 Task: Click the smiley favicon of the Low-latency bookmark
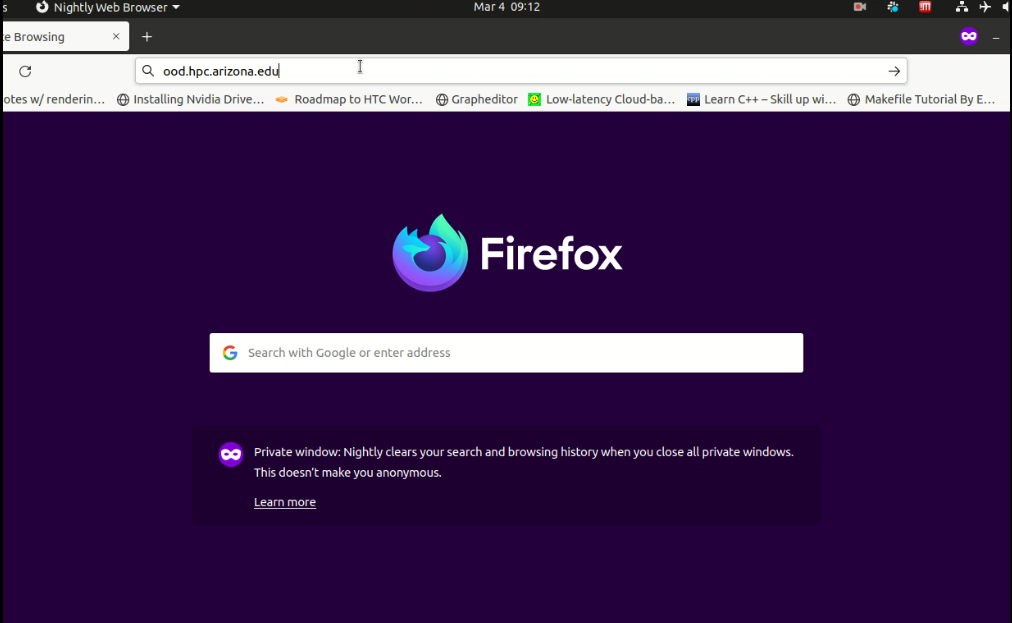(x=534, y=99)
